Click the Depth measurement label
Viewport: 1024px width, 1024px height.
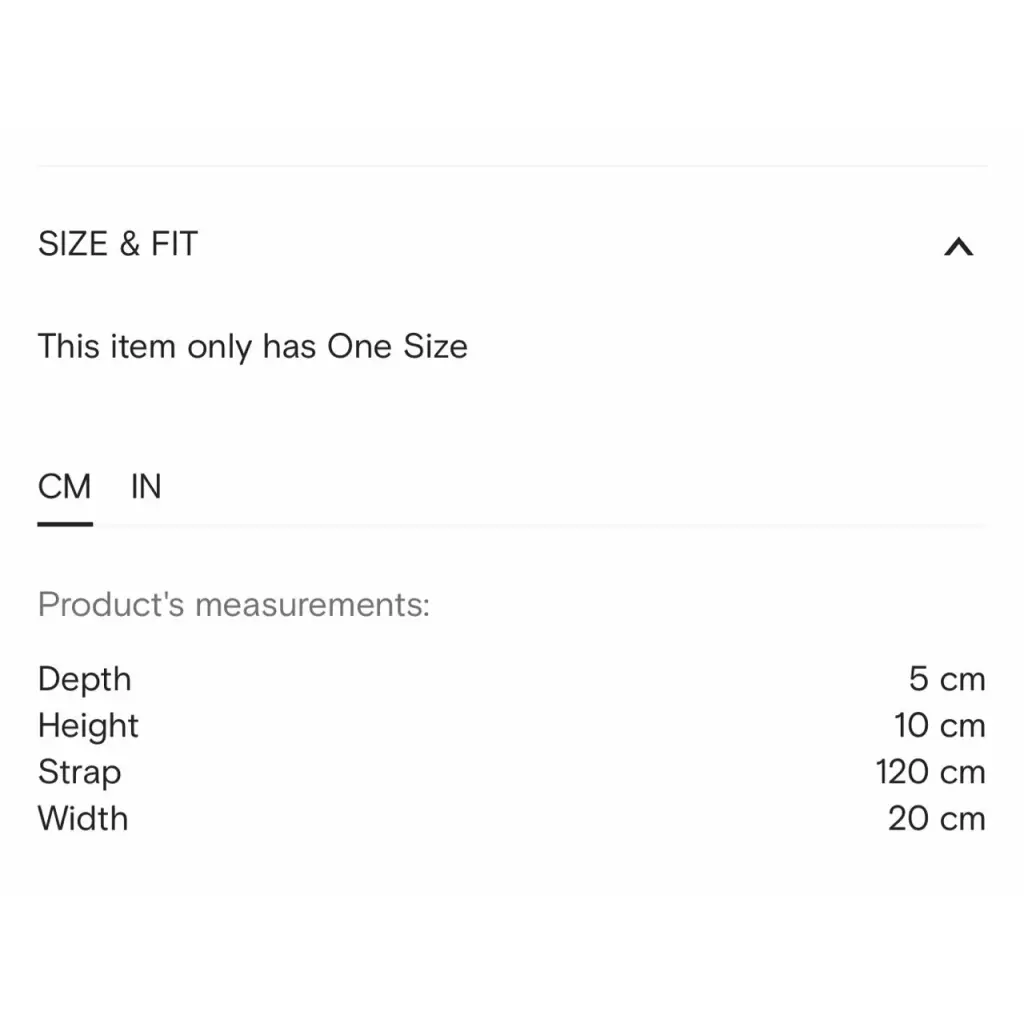[84, 679]
